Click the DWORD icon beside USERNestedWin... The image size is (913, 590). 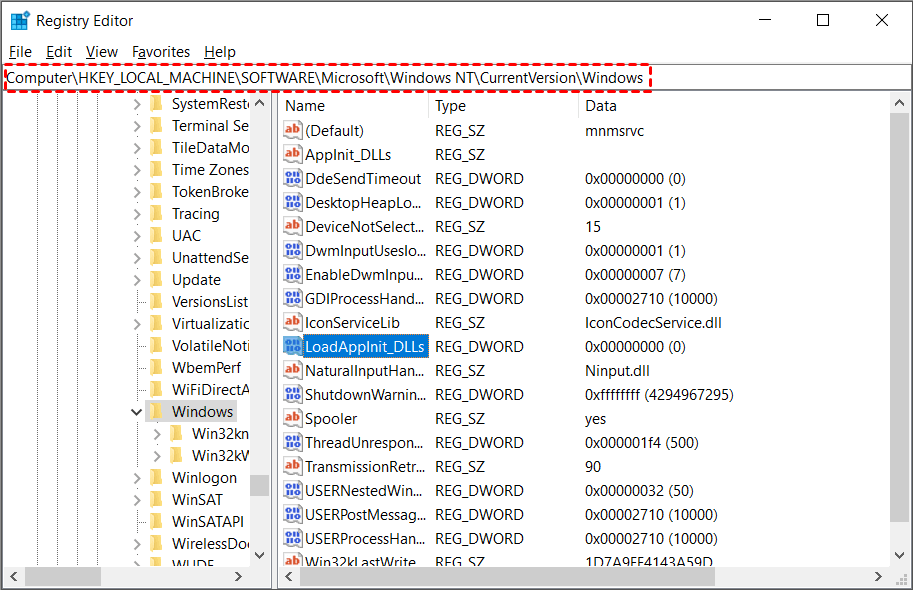coord(292,490)
